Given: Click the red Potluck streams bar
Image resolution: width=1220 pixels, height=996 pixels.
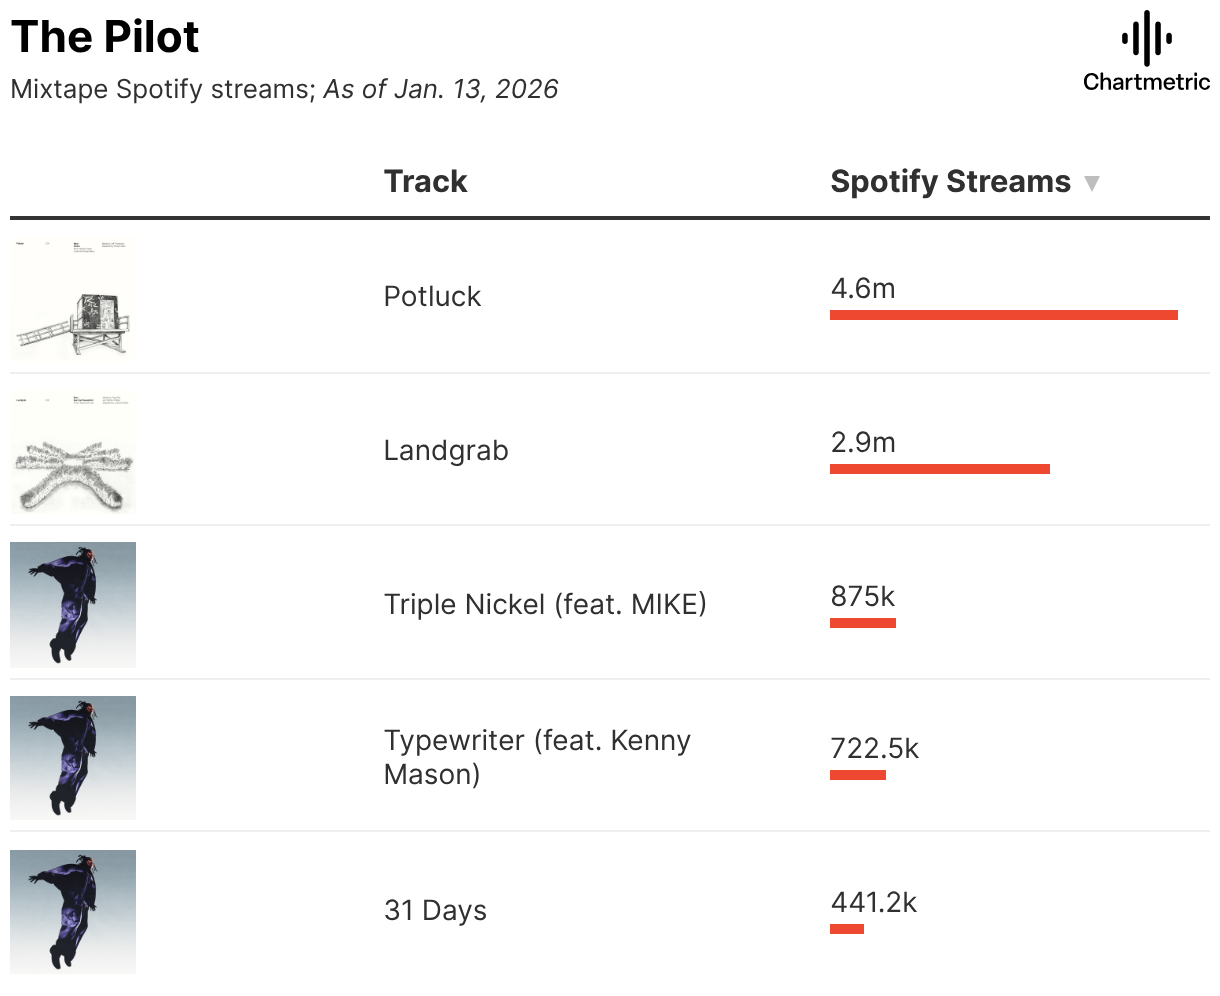Looking at the screenshot, I should click(1003, 315).
